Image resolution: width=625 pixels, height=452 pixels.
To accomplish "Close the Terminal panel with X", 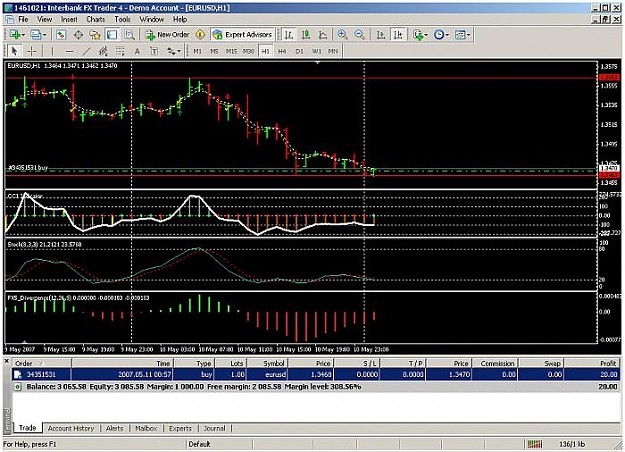I will [6, 361].
